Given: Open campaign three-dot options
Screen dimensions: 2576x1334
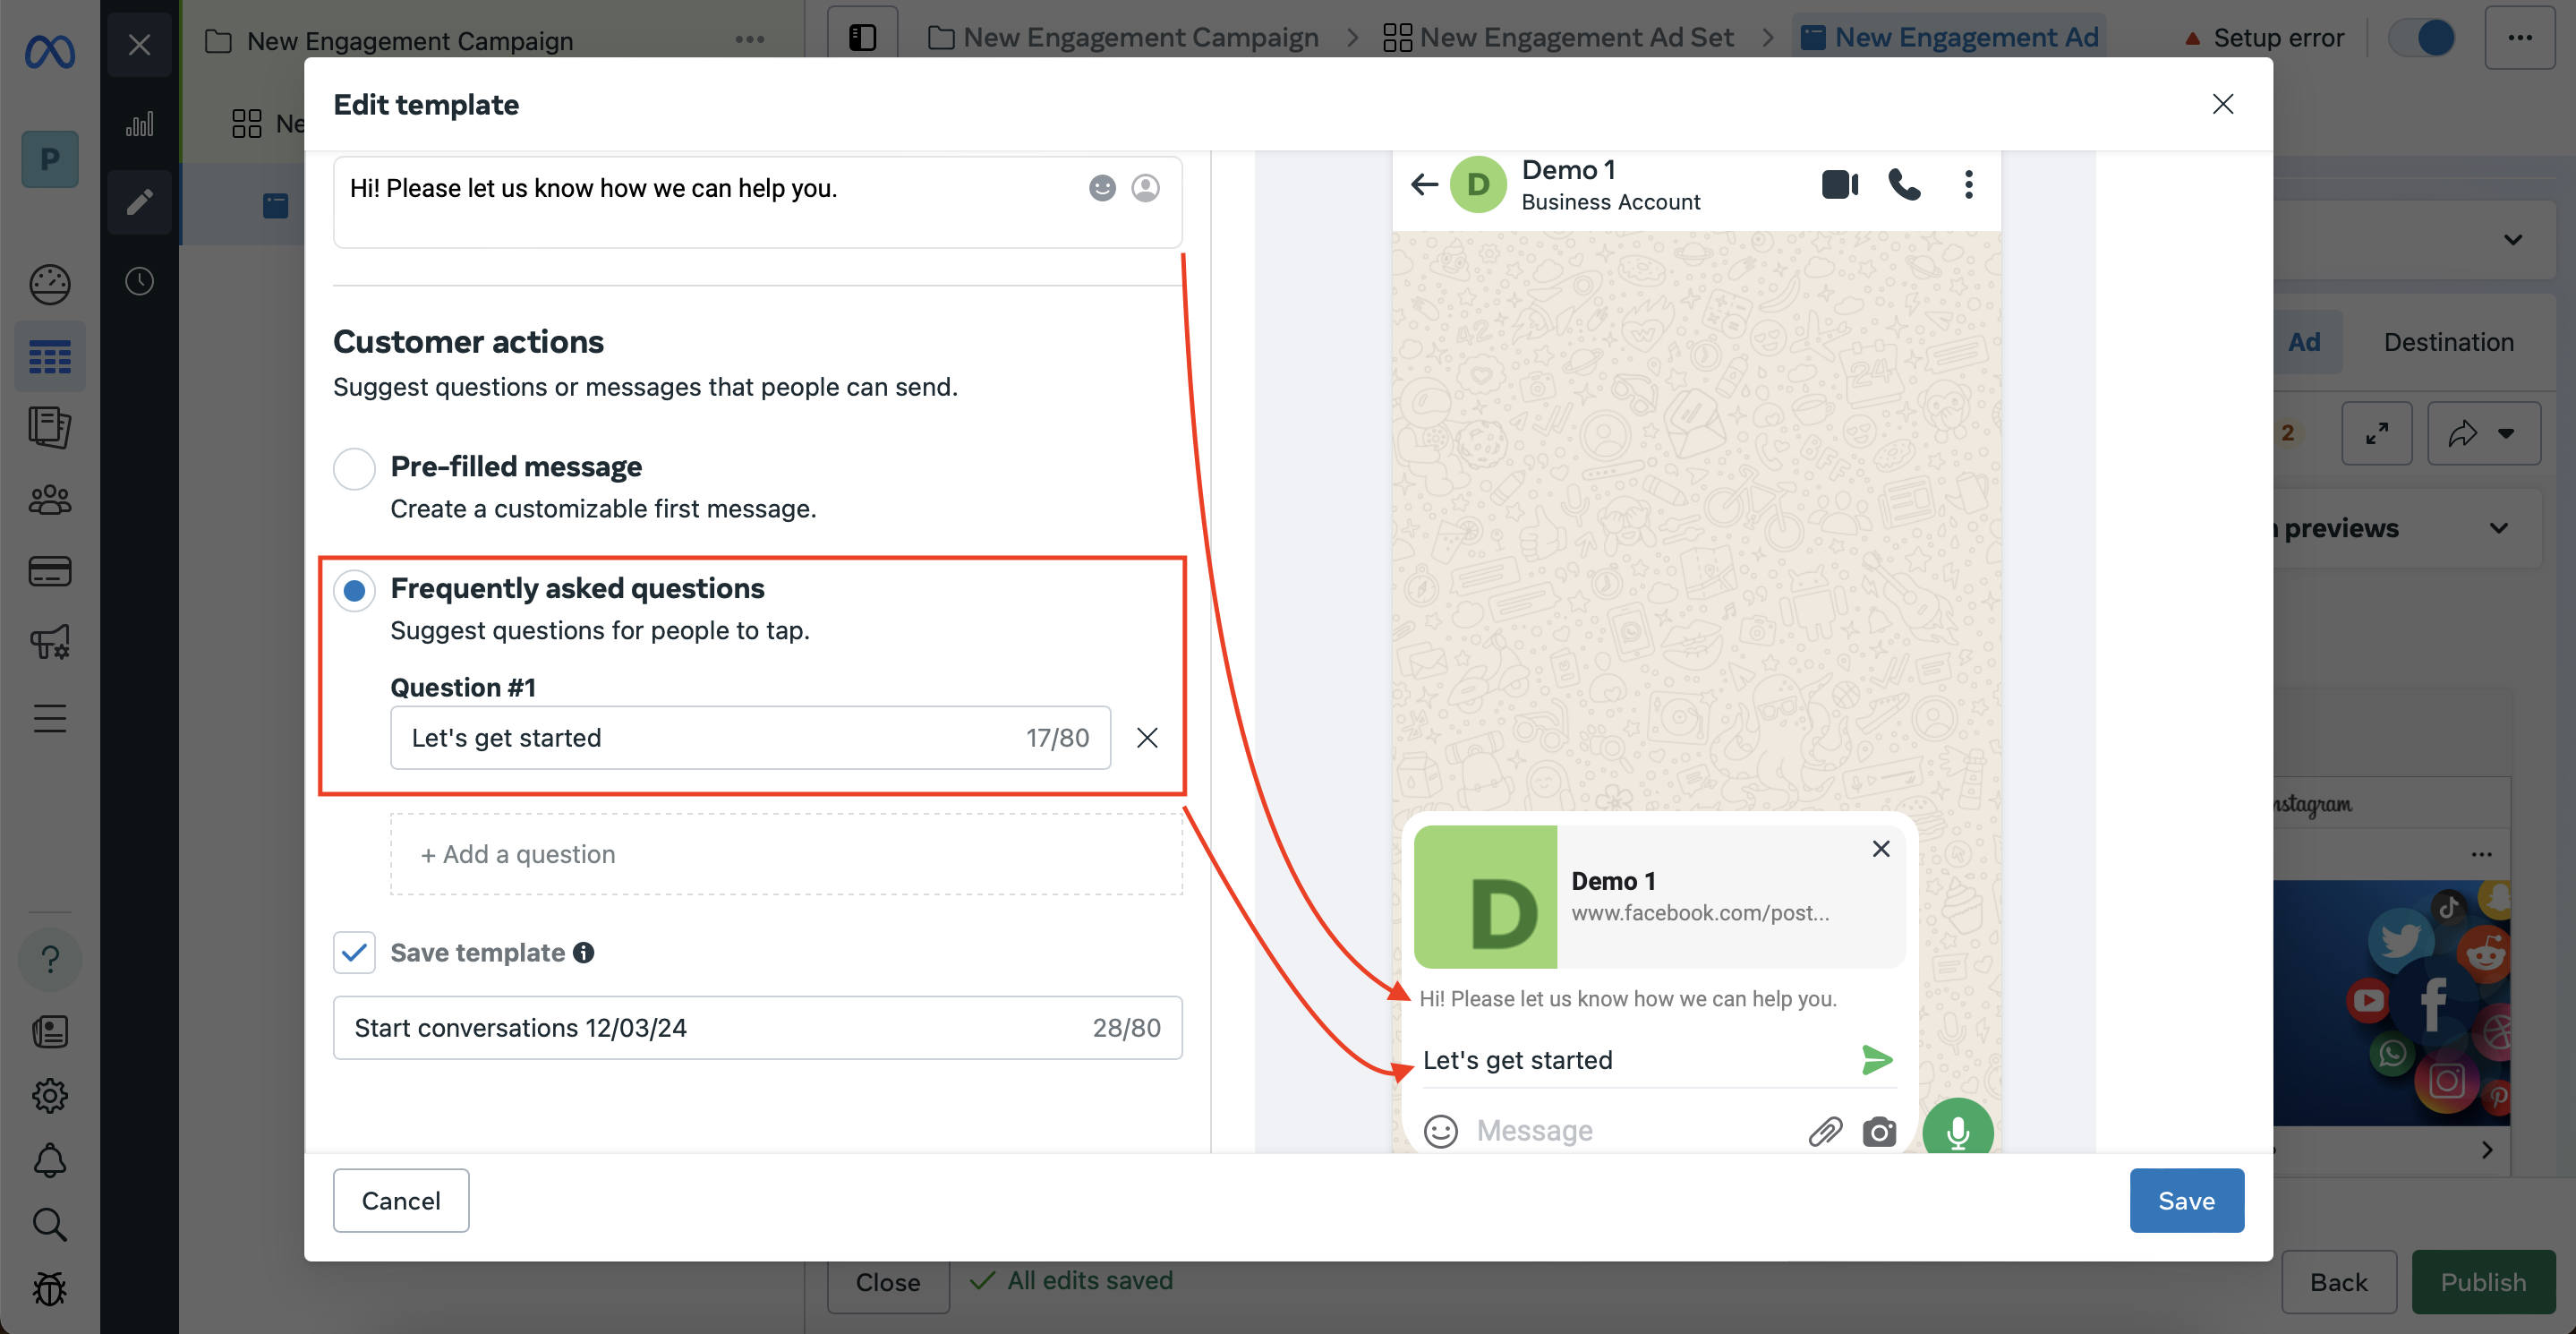Looking at the screenshot, I should pos(749,40).
